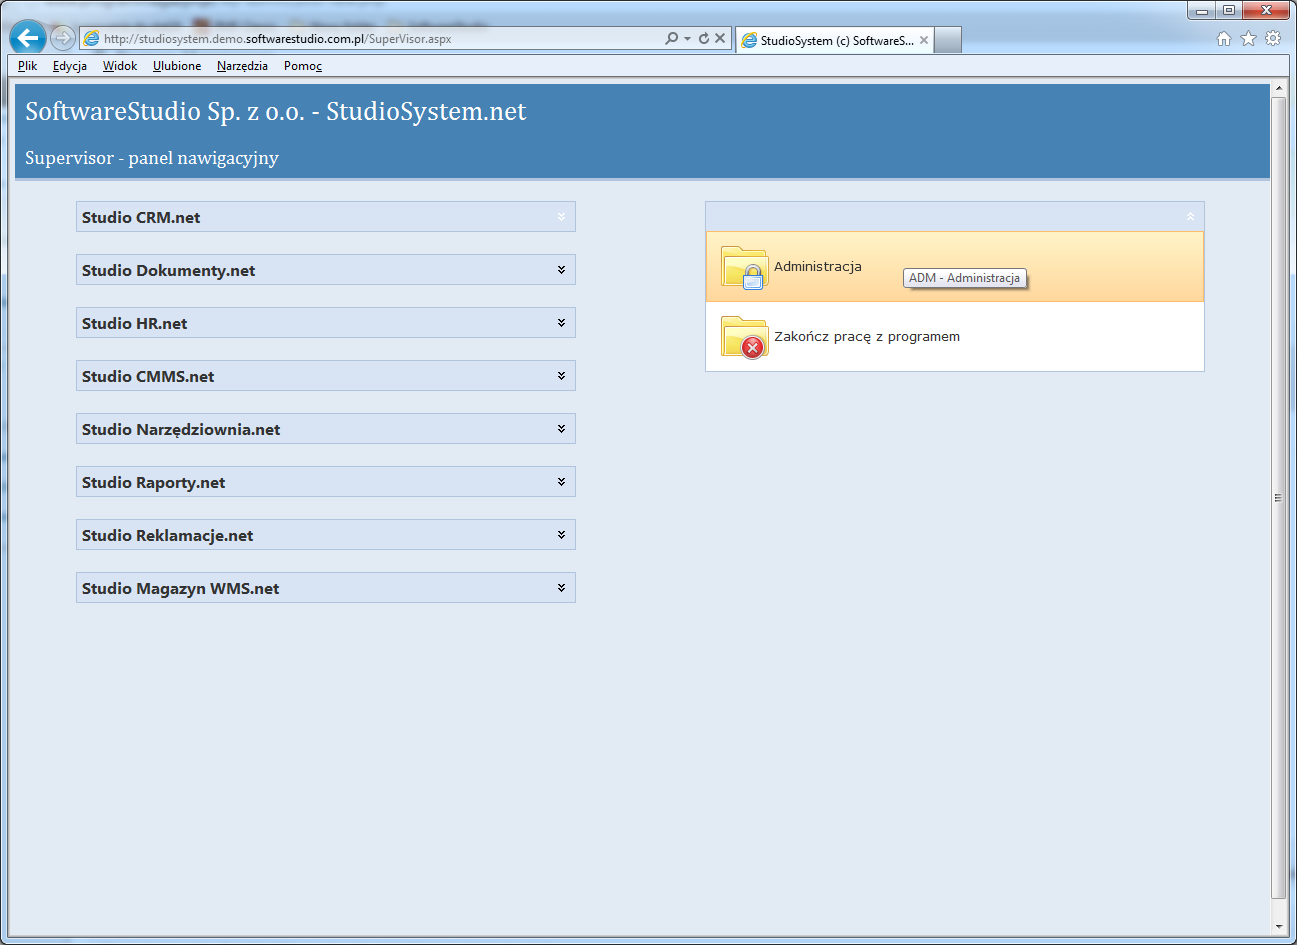Select the StudioSystem (c) SoftwareS... tab
The width and height of the screenshot is (1297, 945).
click(x=836, y=40)
